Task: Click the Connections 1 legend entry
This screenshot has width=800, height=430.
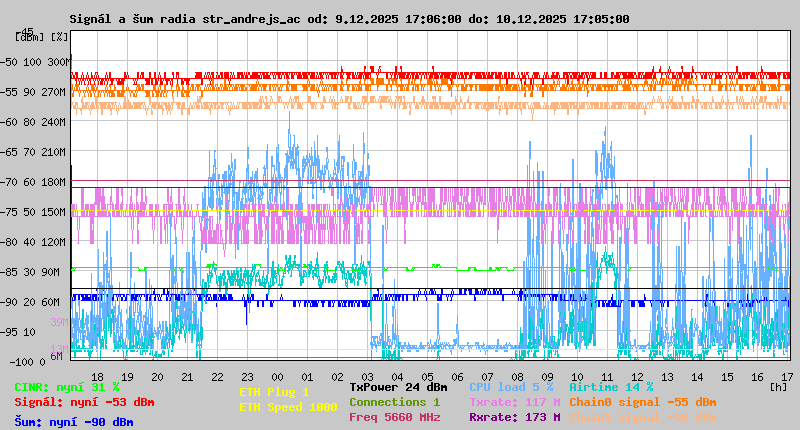Action: pos(394,402)
